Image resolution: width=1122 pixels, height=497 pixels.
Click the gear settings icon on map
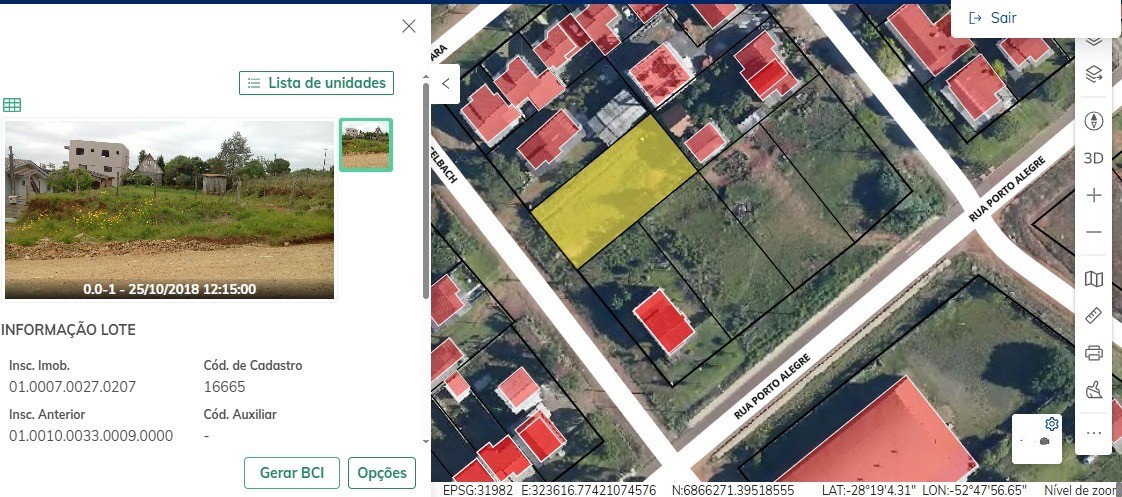(x=1051, y=423)
